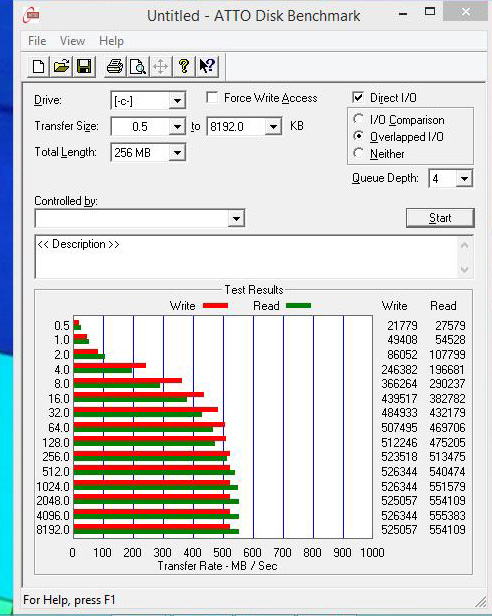Expand the Controlled by dropdown
The image size is (492, 616).
tap(236, 218)
